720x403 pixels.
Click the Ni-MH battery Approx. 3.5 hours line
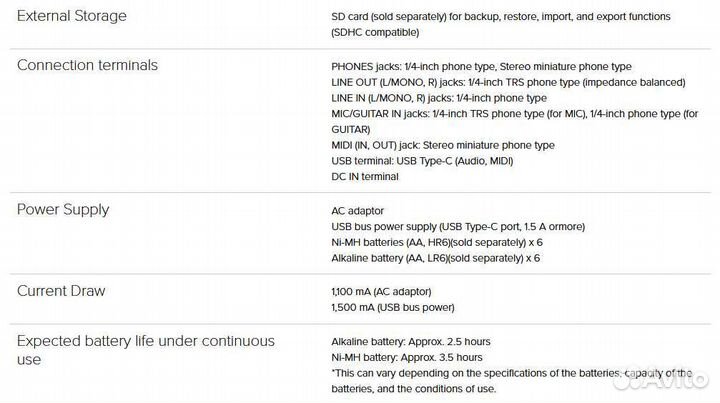[x=407, y=357]
